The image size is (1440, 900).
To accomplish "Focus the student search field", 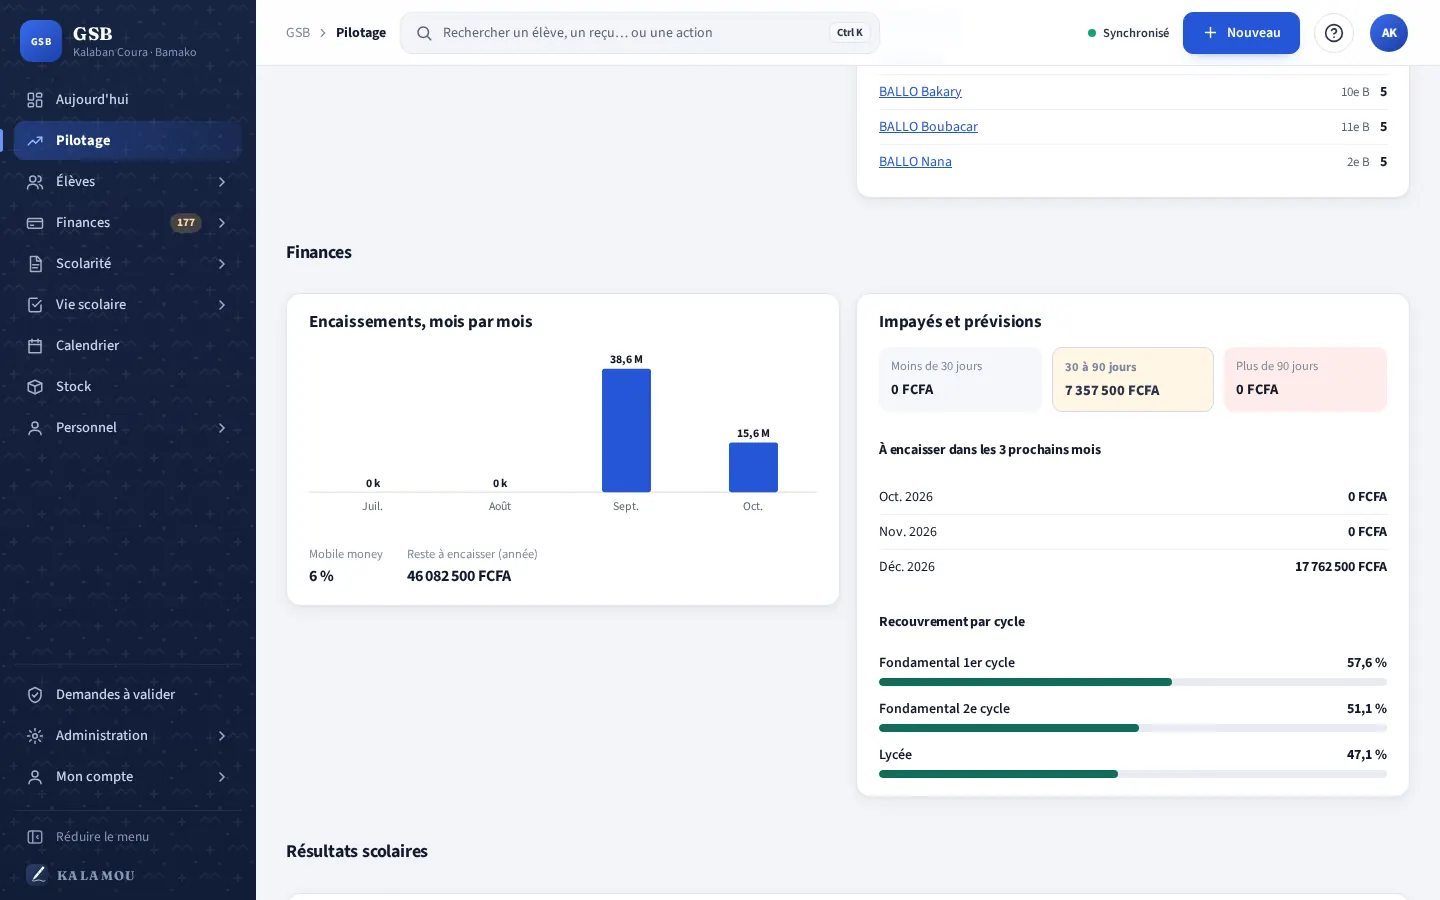I will [640, 33].
